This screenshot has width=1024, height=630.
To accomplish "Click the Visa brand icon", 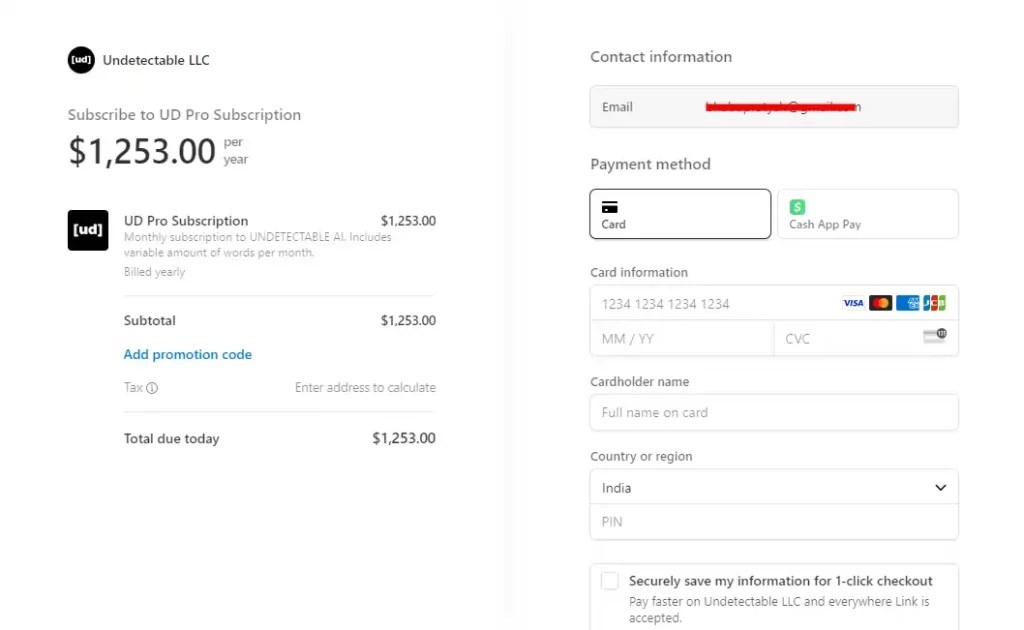I will pos(853,303).
